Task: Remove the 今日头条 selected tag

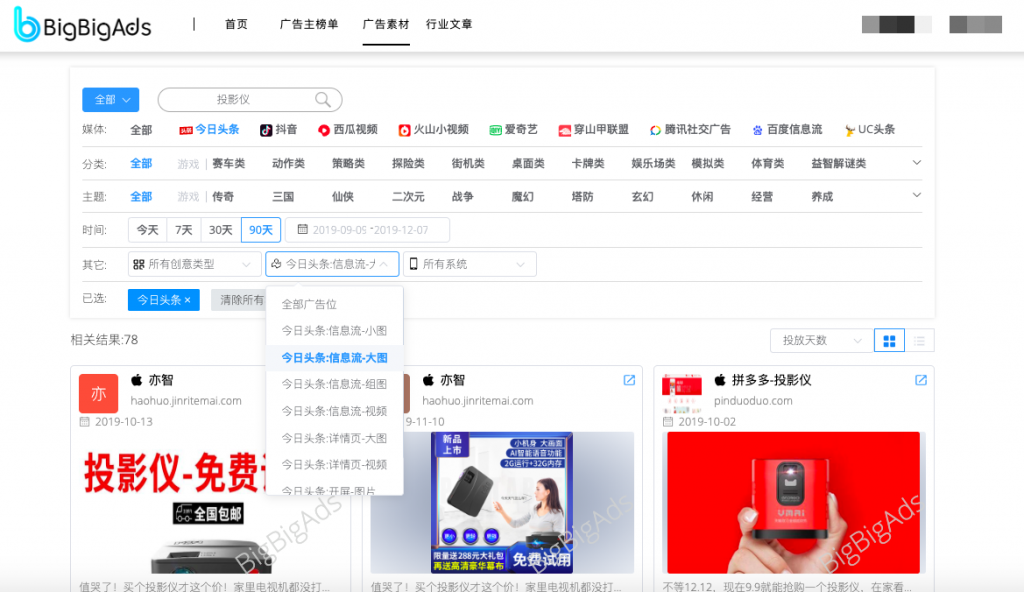Action: (187, 300)
